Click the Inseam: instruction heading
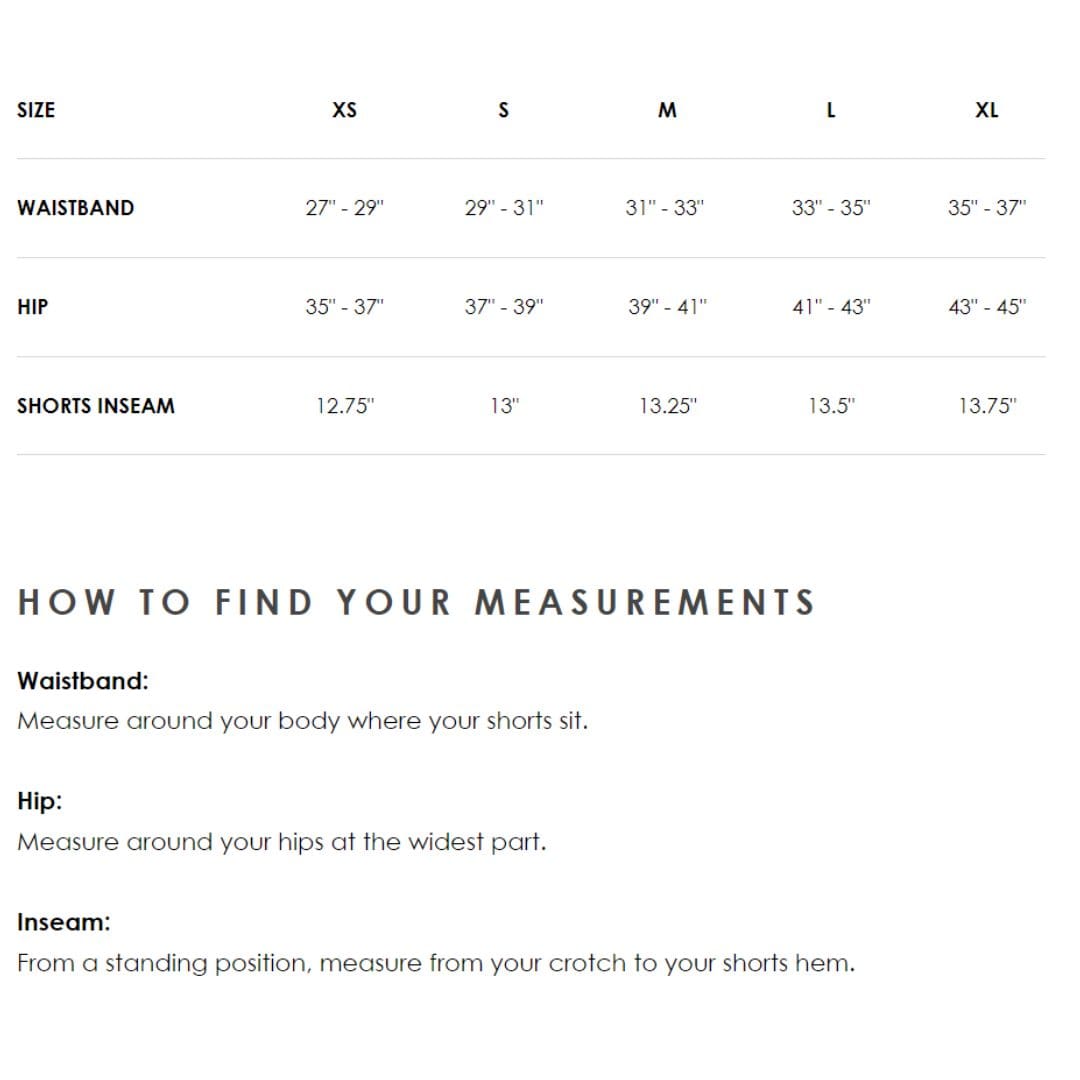Viewport: 1080px width, 1080px height. click(x=63, y=922)
